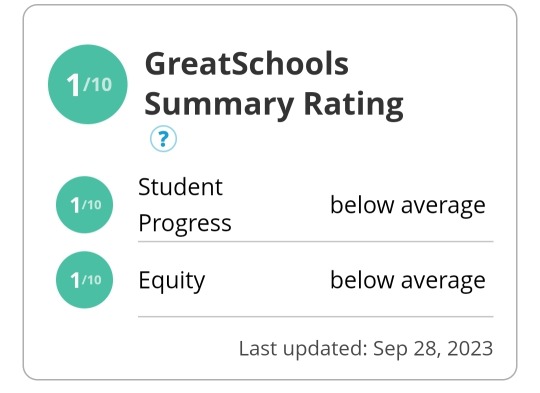Click the question mark help icon
Image resolution: width=540 pixels, height=393 pixels.
pyautogui.click(x=163, y=139)
